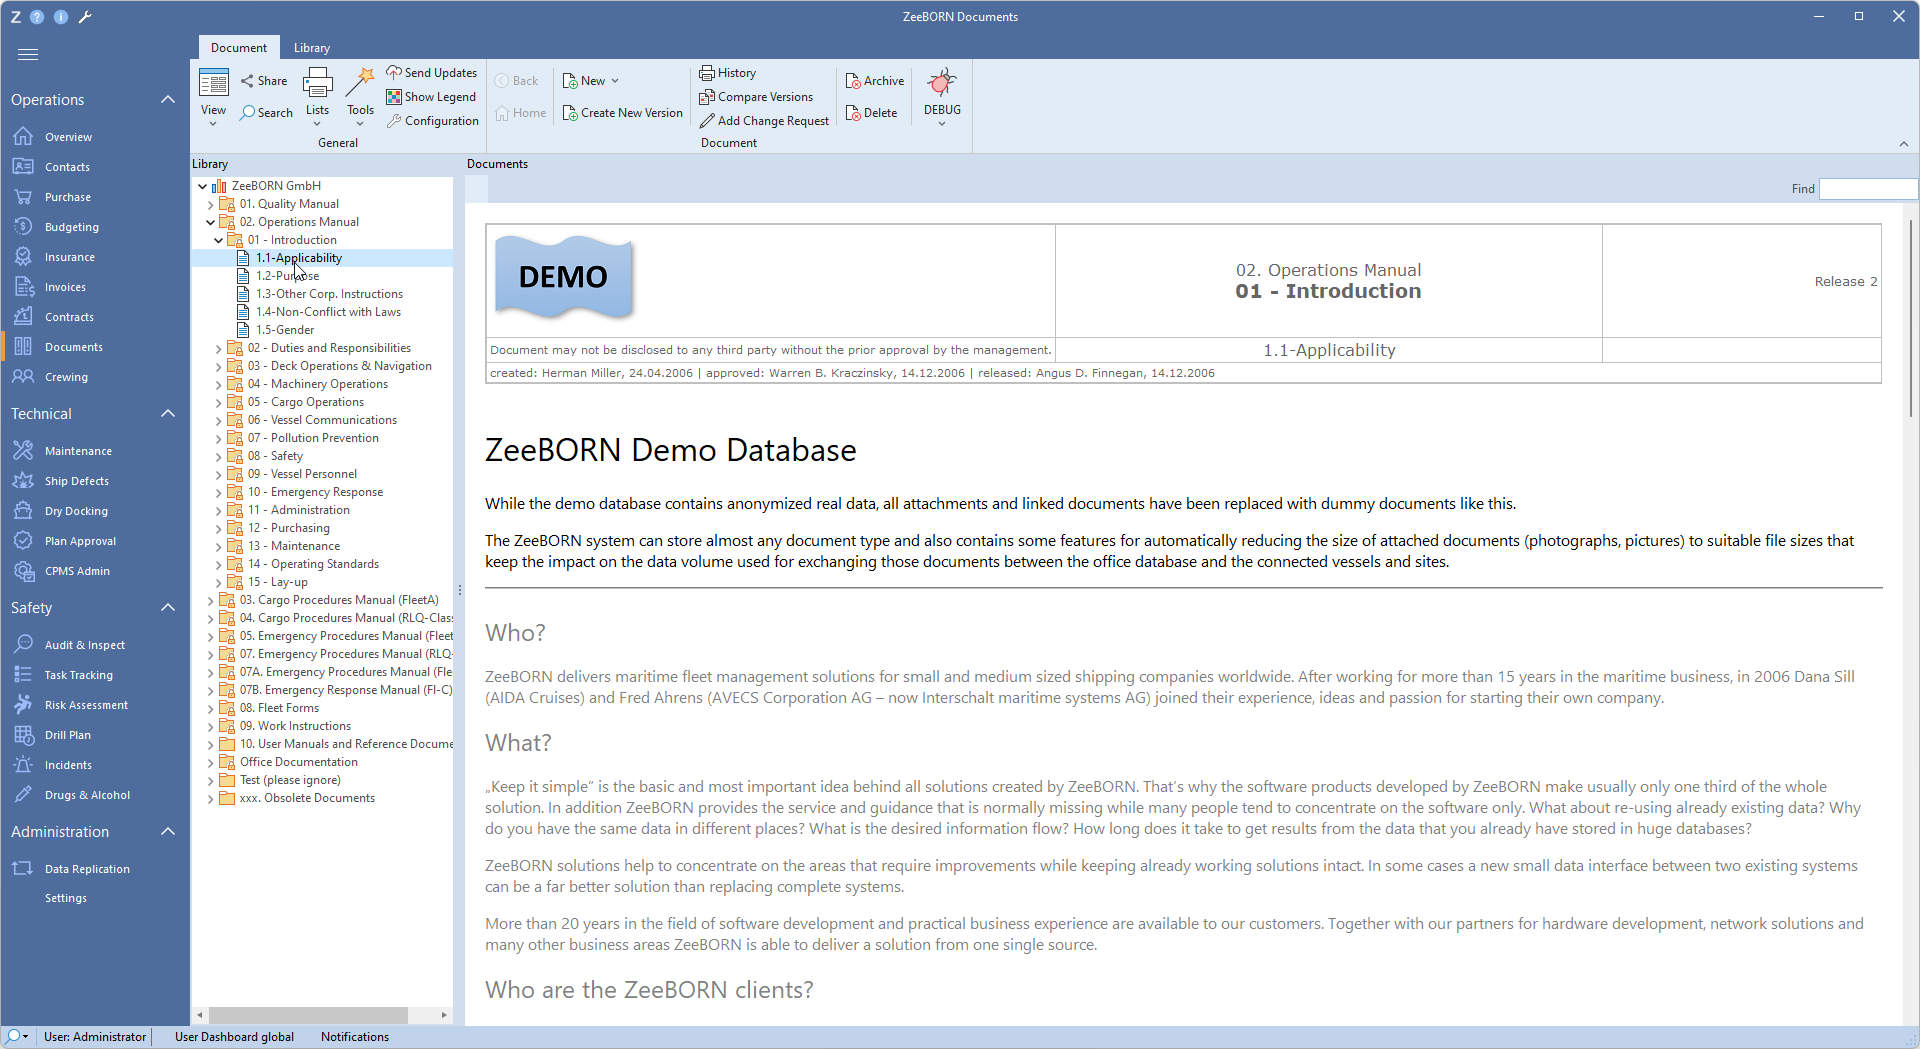Click the Lists printer icon

pyautogui.click(x=317, y=84)
